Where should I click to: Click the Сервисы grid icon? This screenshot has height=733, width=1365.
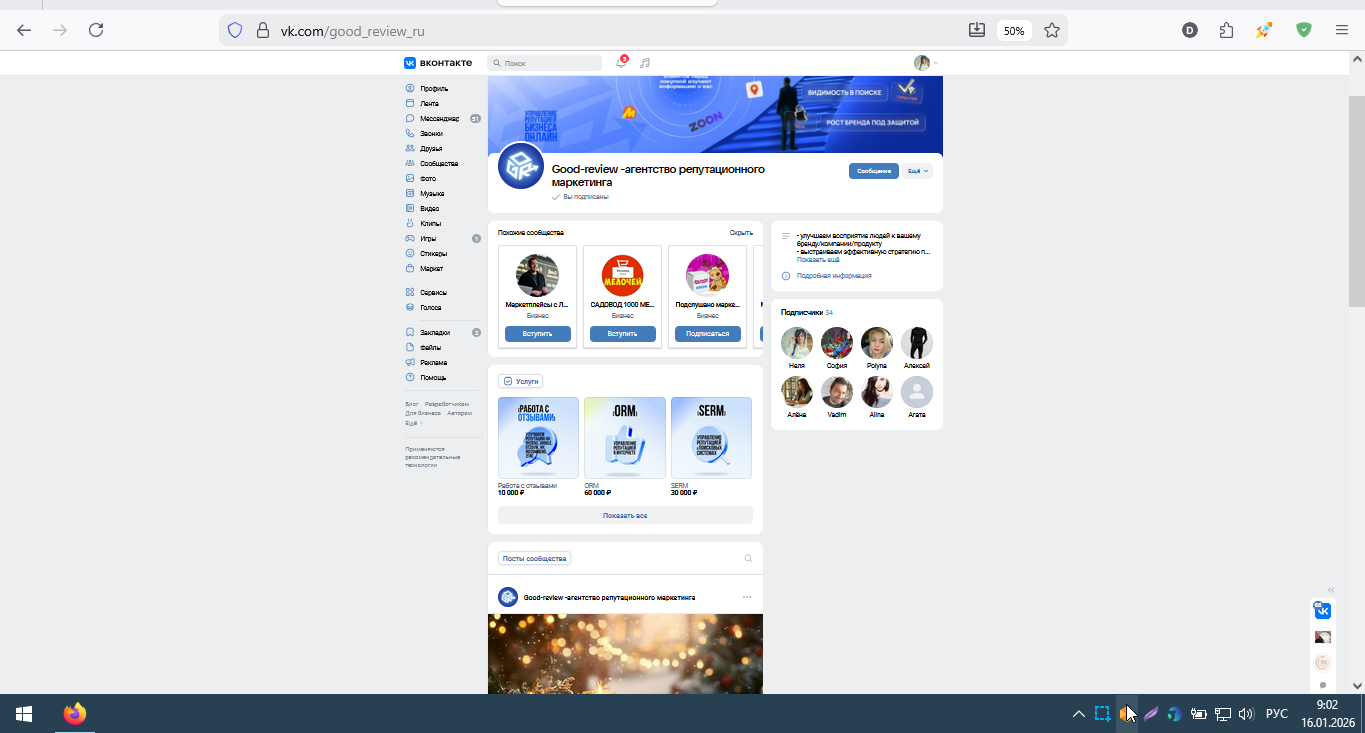point(410,292)
